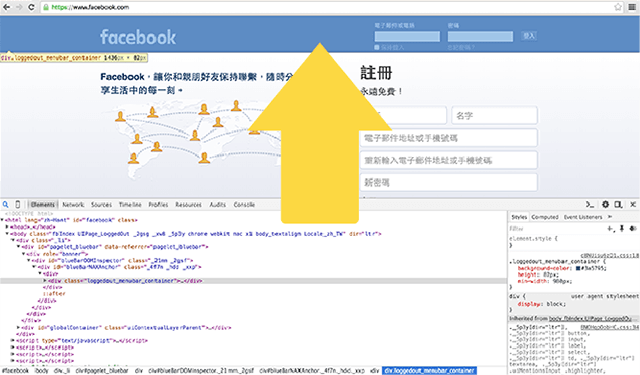Click the browser forward arrow
The height and width of the screenshot is (375, 640).
[19, 7]
